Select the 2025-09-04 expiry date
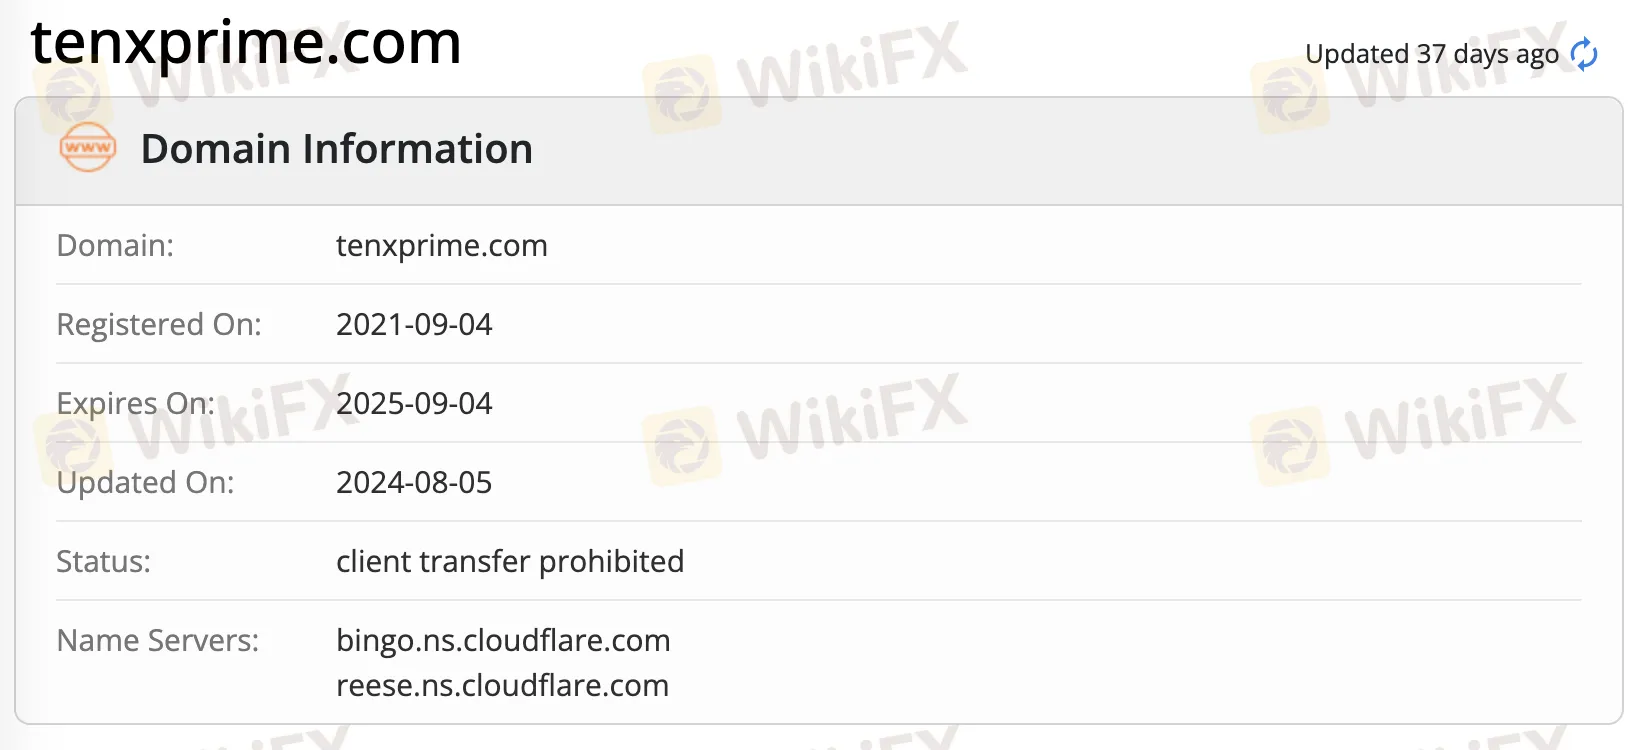1646x750 pixels. point(414,404)
